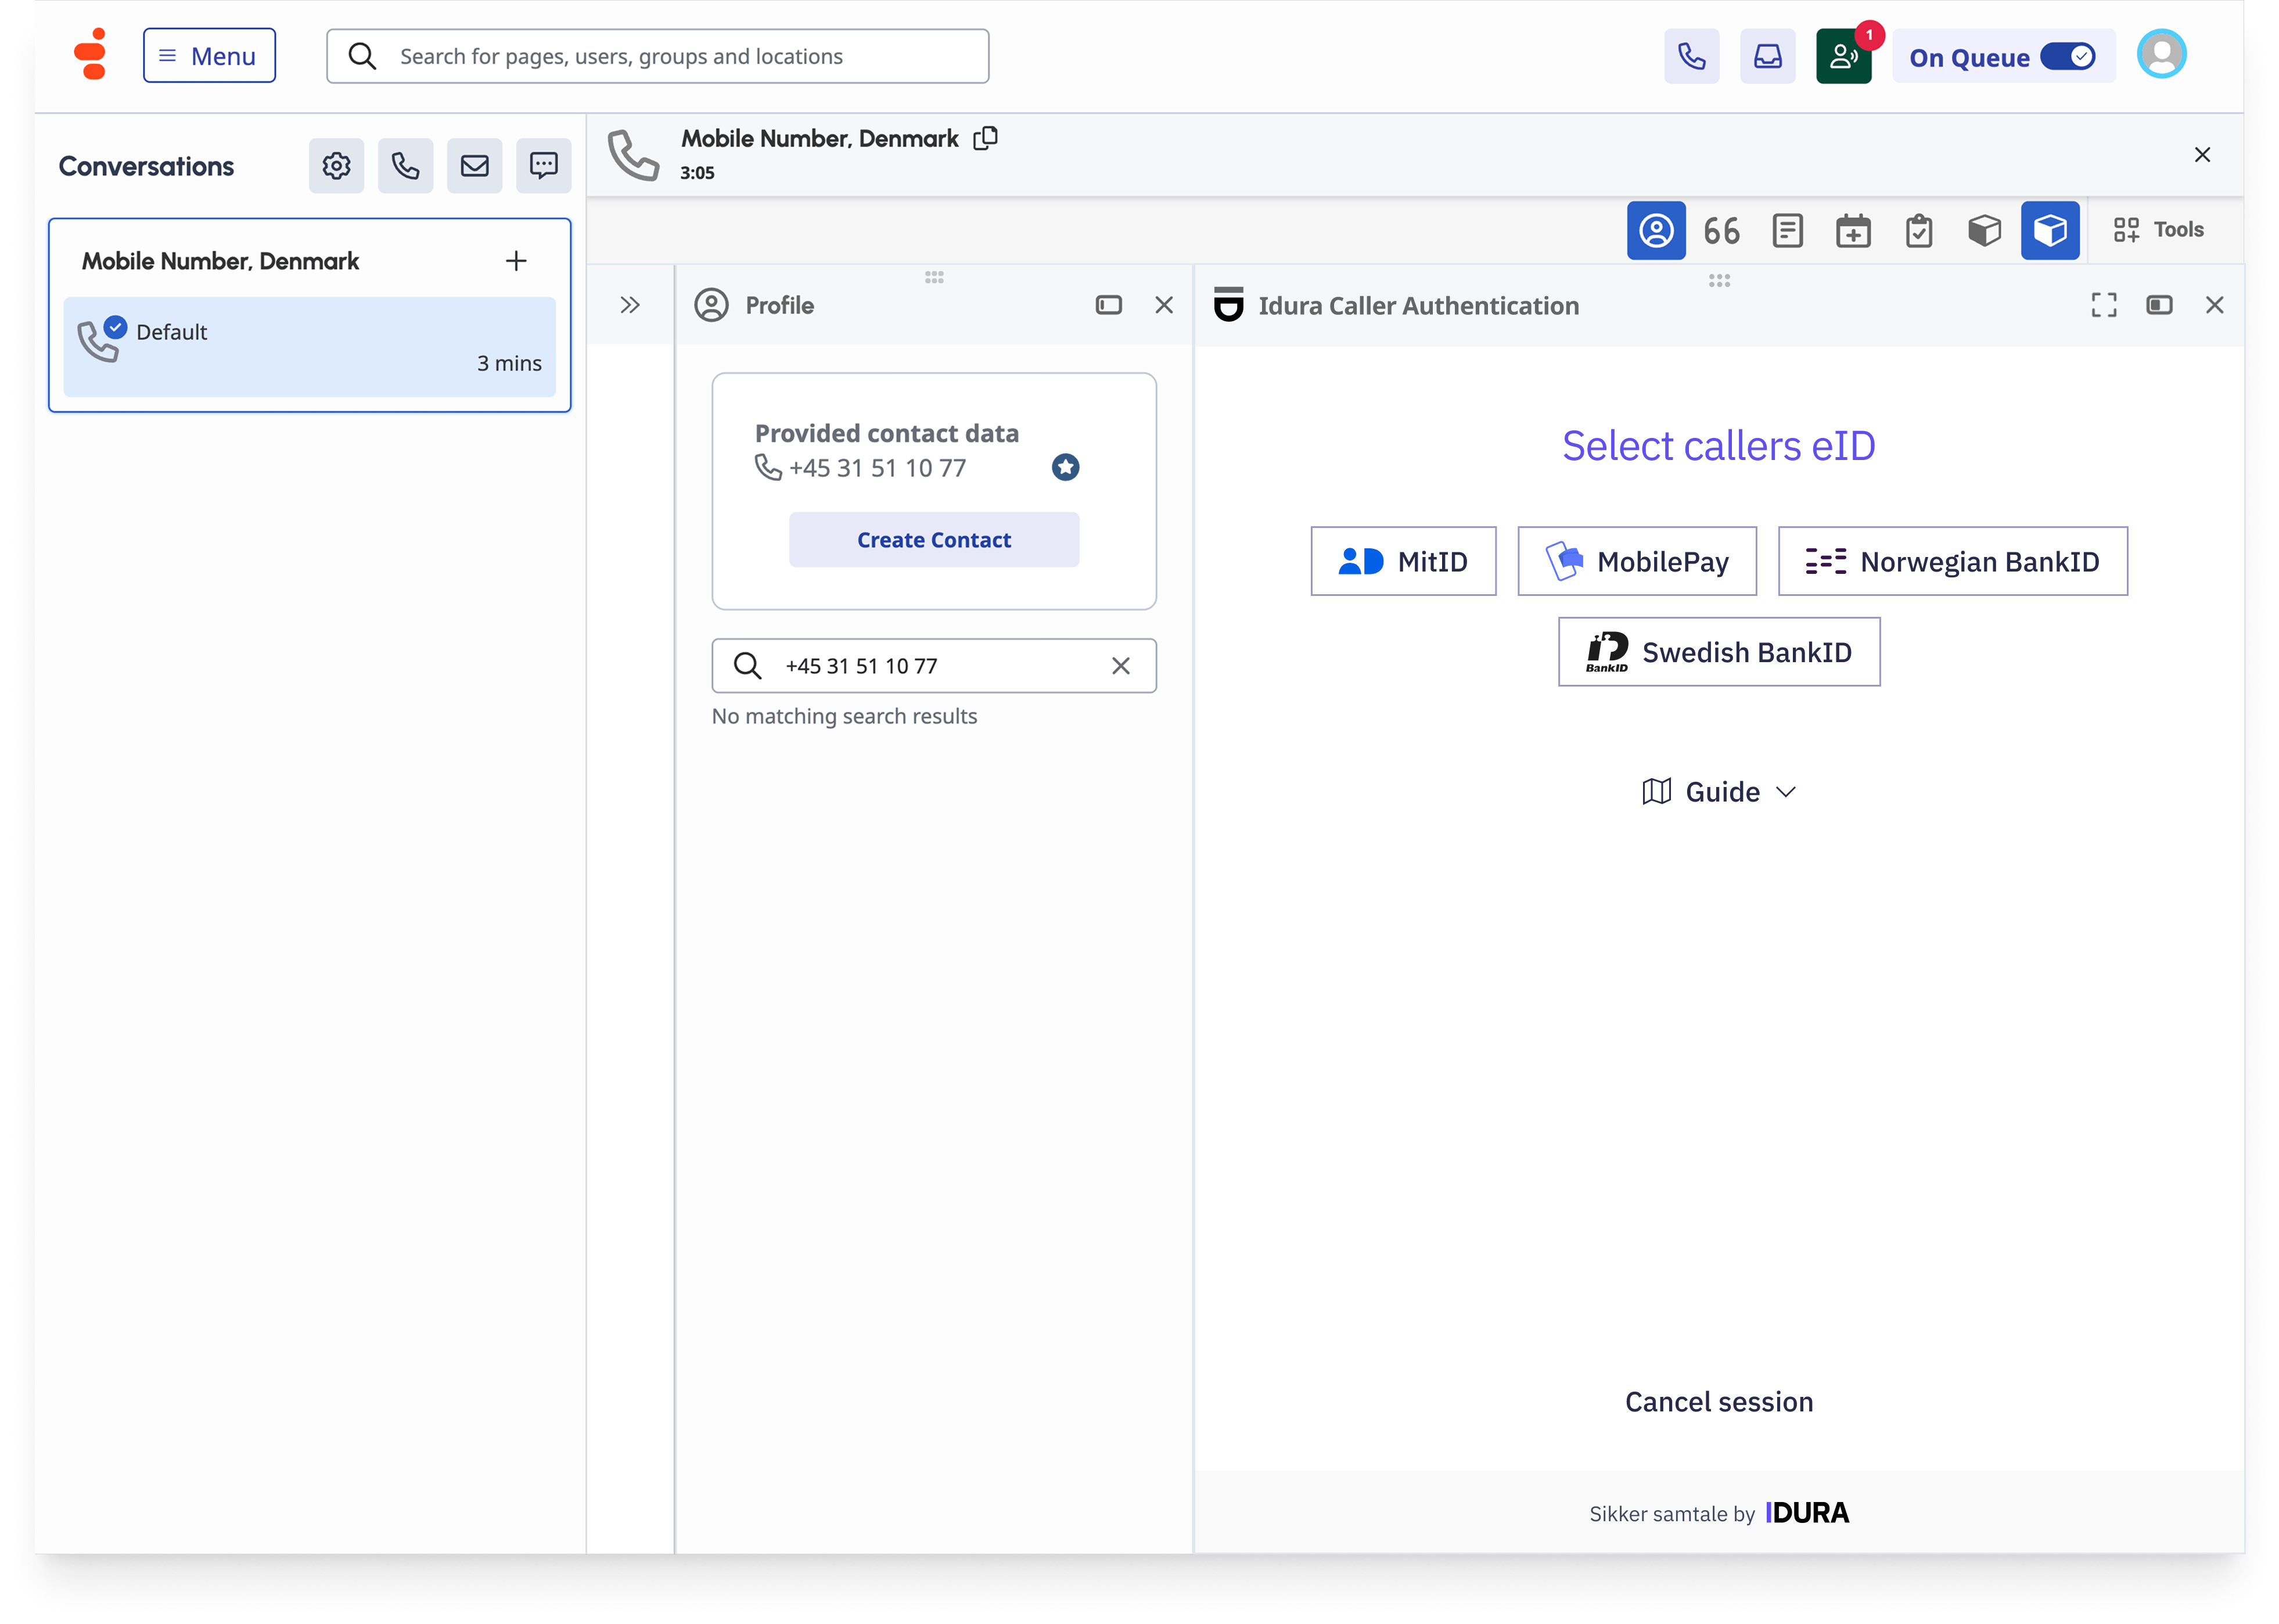
Task: Focus the global search field
Action: (657, 56)
